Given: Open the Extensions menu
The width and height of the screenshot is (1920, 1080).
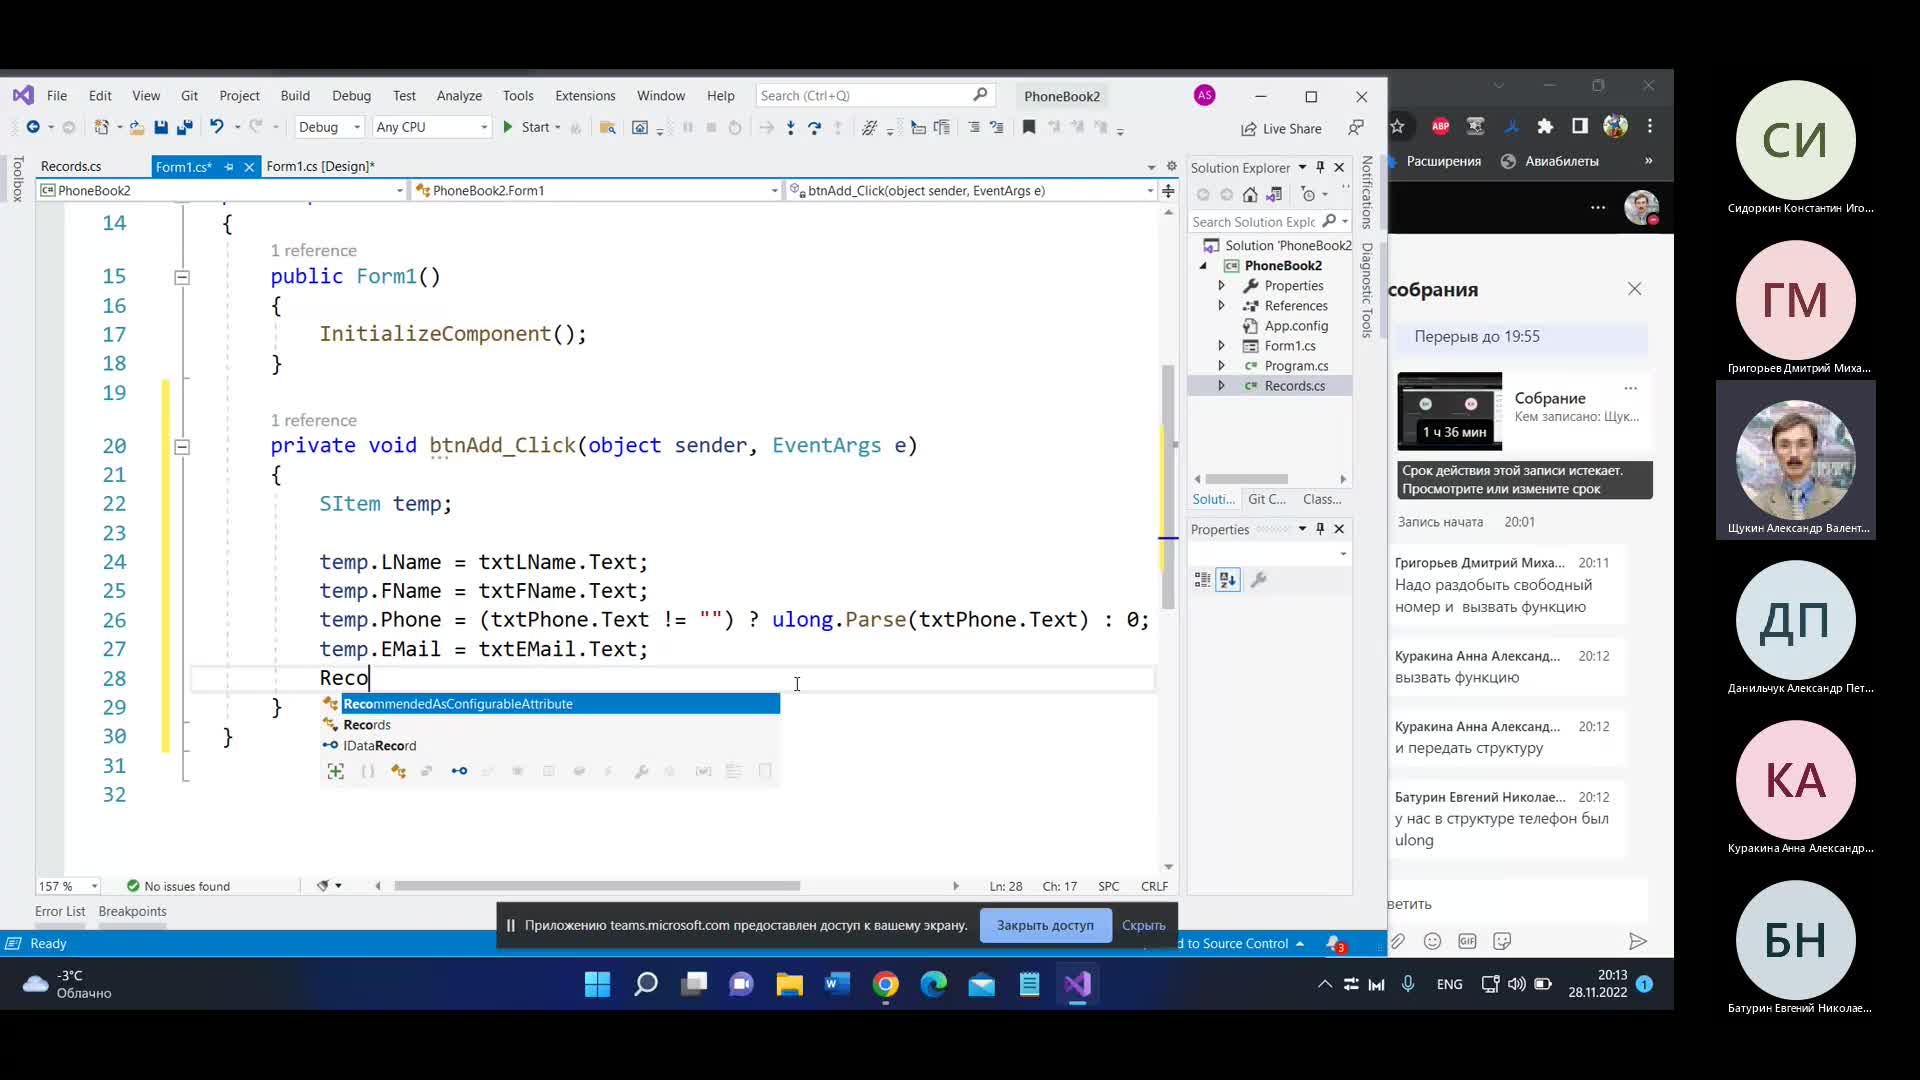Looking at the screenshot, I should 585,96.
